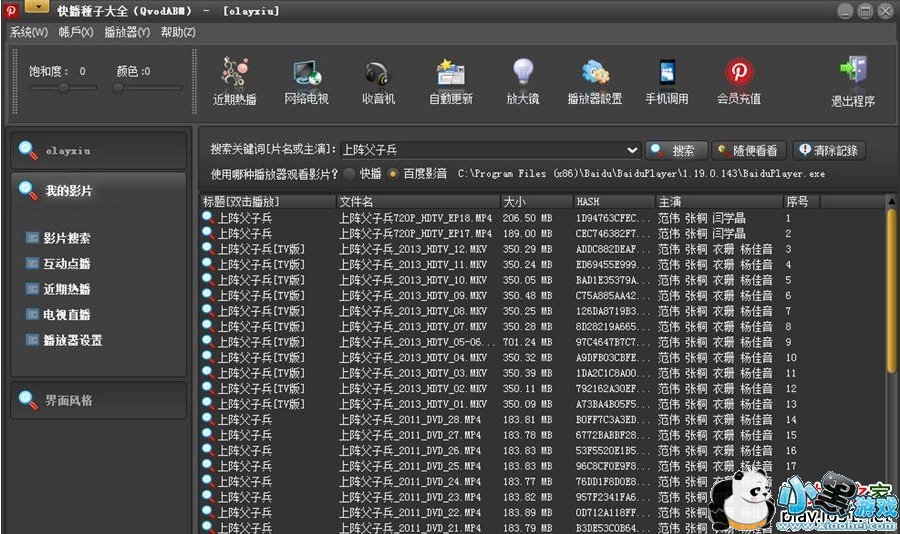
Task: Open 电视直播 in the sidebar
Action: pos(67,315)
